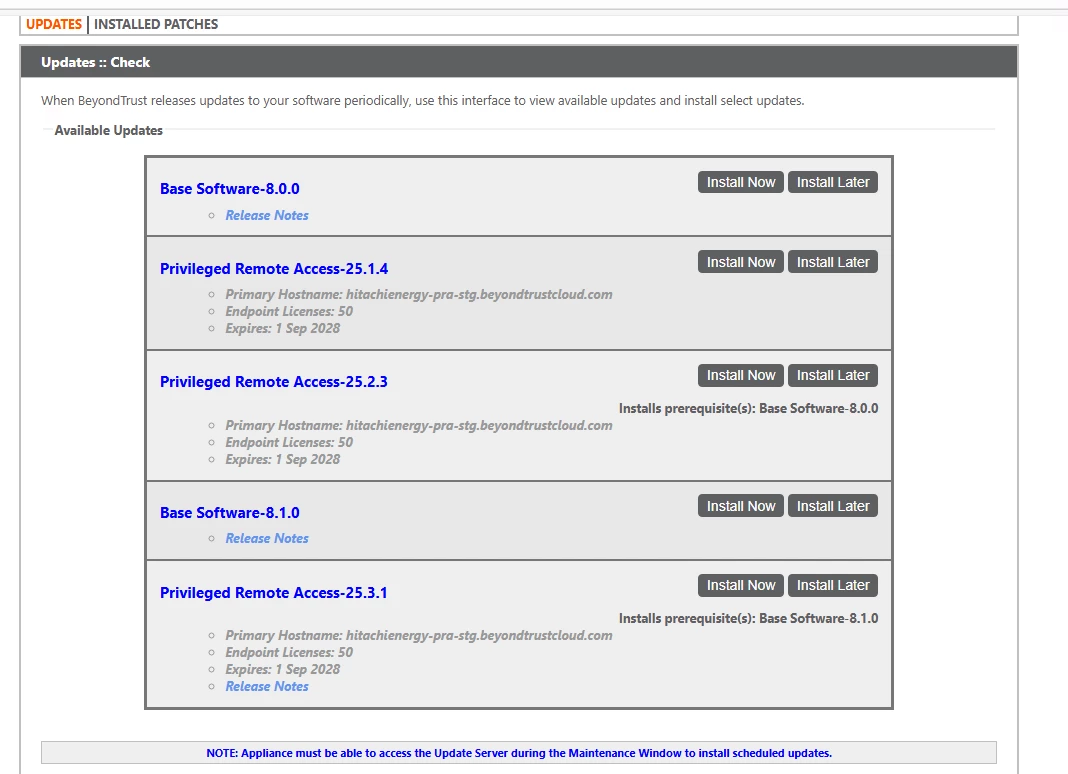Schedule Base Software-8.0.0 to install later
Viewport: 1068px width, 774px height.
[x=832, y=182]
